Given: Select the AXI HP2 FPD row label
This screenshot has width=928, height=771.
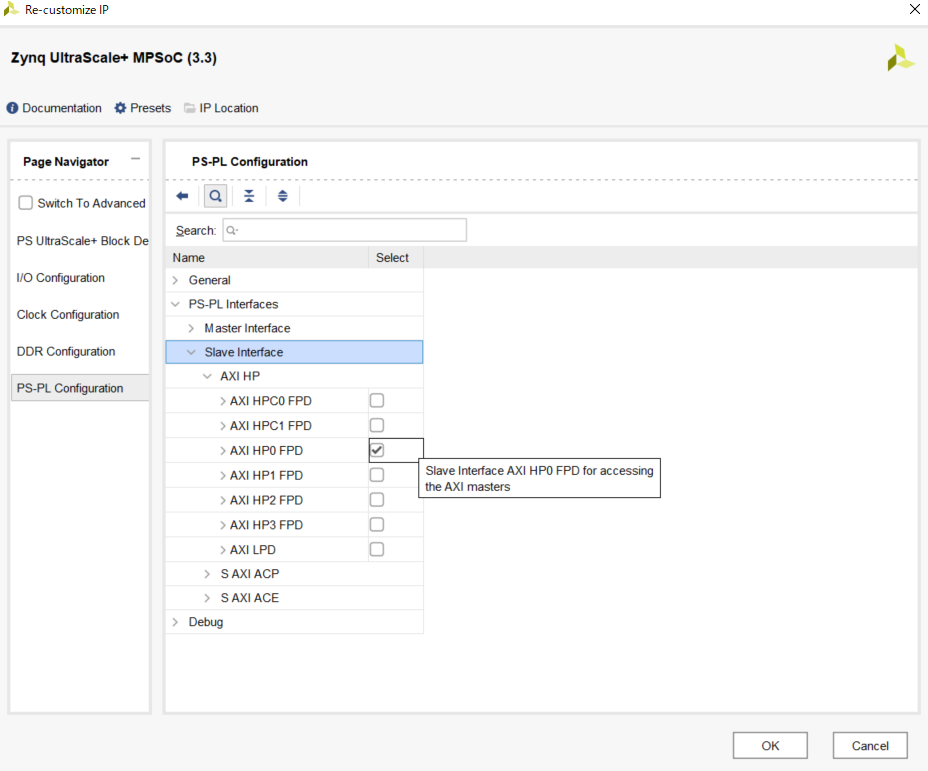Looking at the screenshot, I should click(266, 501).
